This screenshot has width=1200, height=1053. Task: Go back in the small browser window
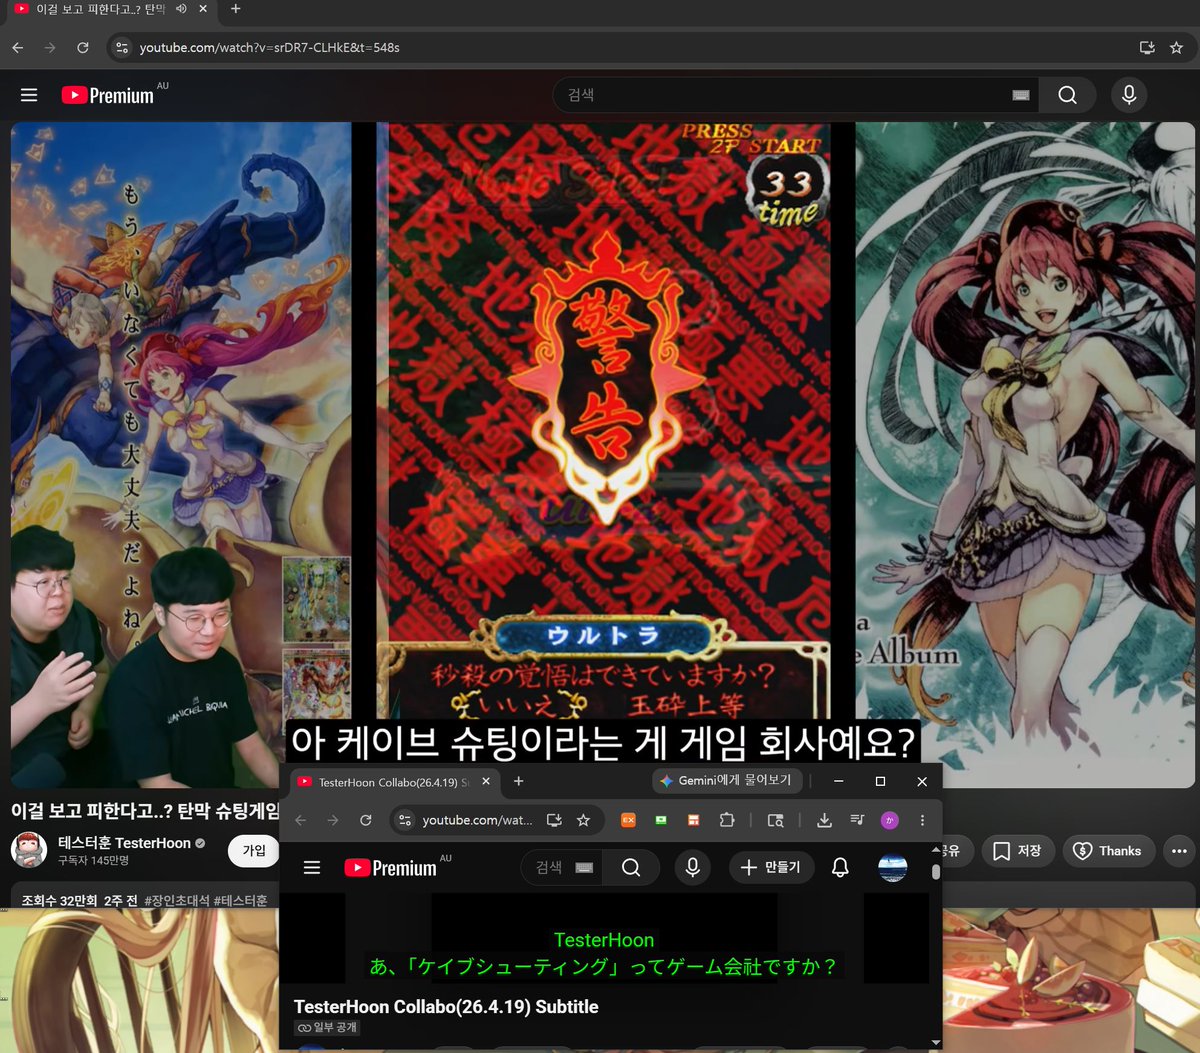(301, 820)
